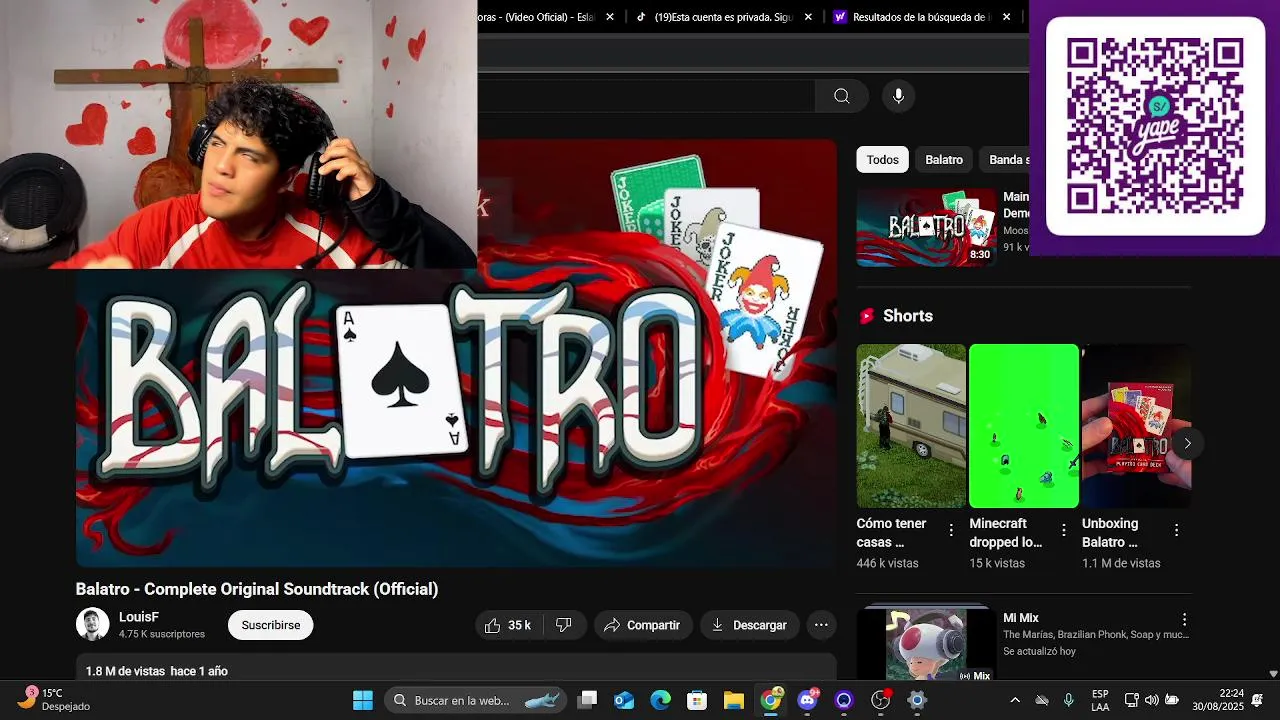Click the Shorts section heading
The image size is (1280, 720).
pos(908,316)
